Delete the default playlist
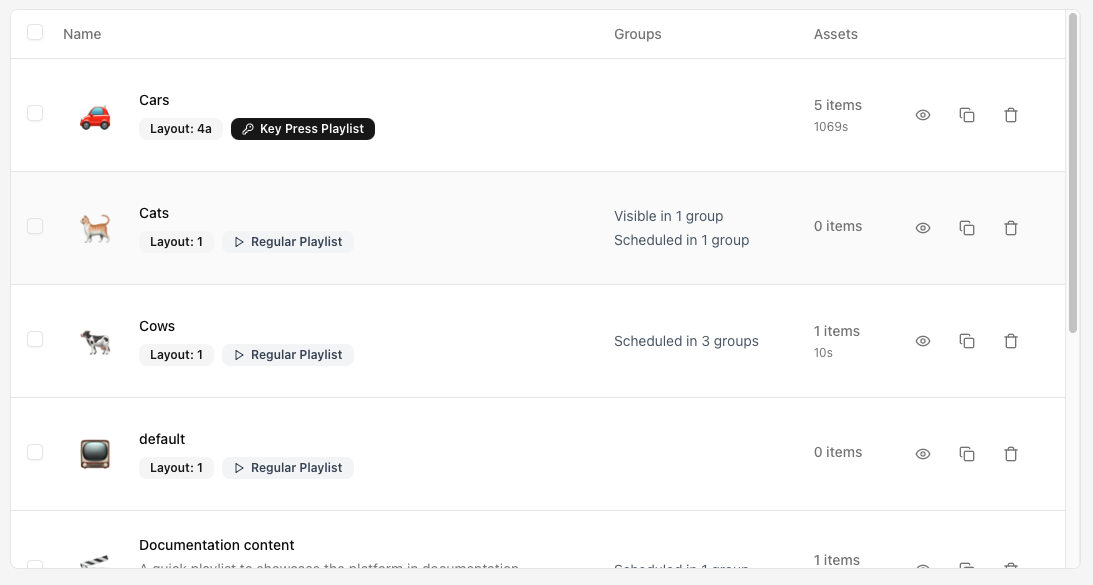Image resolution: width=1093 pixels, height=585 pixels. coord(1011,454)
